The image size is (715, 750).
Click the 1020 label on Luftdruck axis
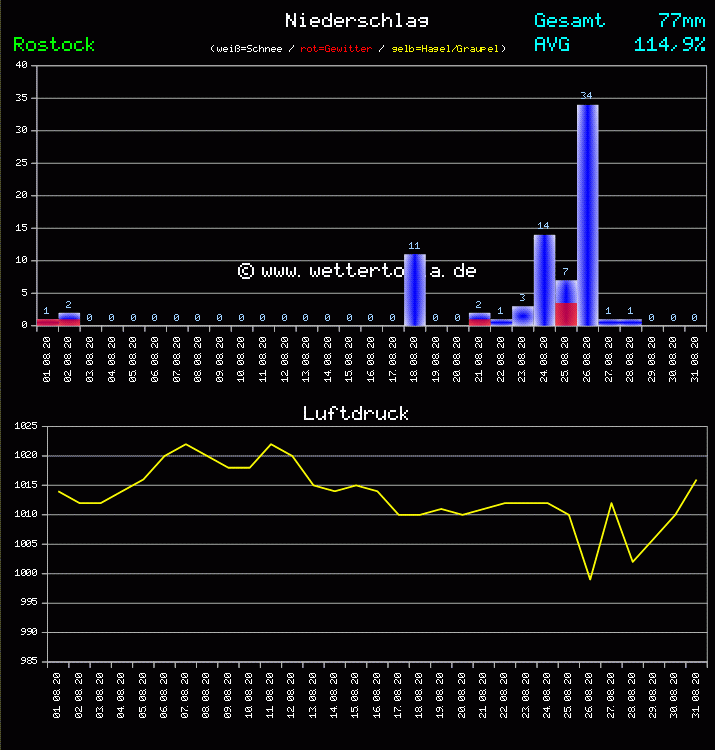coord(25,455)
